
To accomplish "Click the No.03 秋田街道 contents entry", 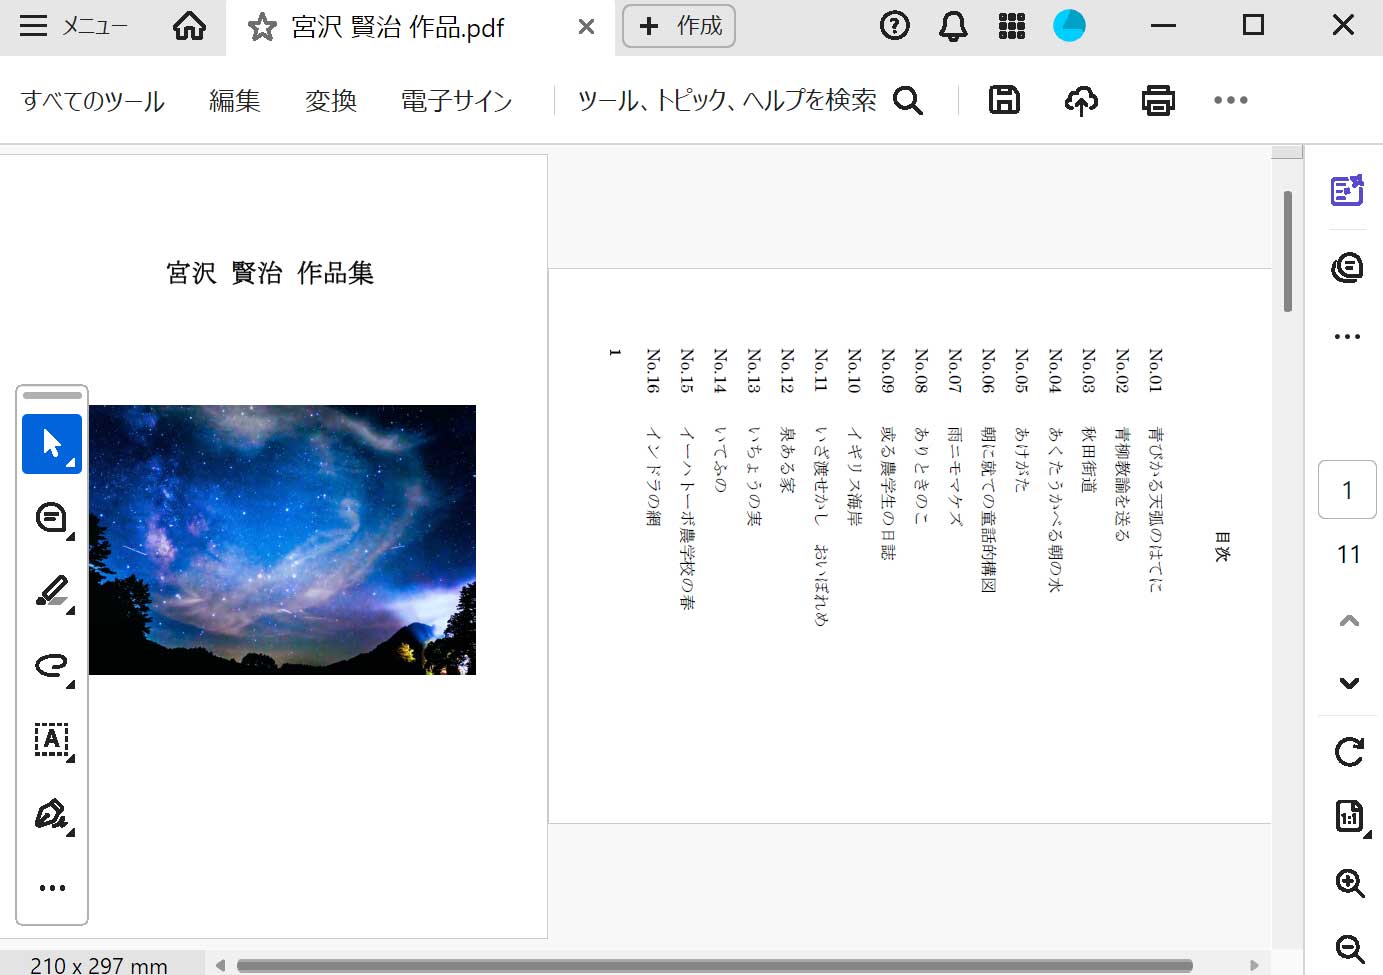I will [x=1089, y=420].
